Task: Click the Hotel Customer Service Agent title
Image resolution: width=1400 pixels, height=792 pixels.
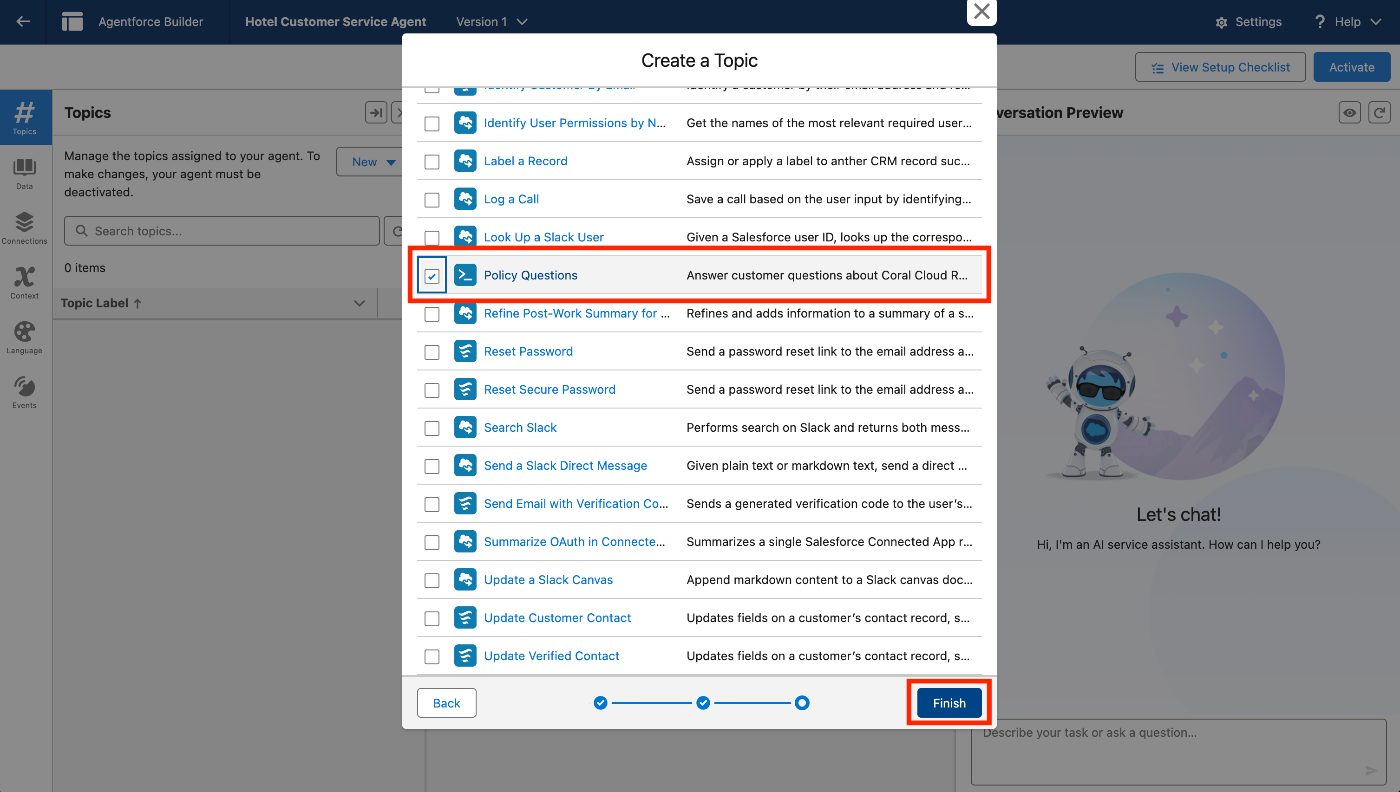Action: [336, 22]
